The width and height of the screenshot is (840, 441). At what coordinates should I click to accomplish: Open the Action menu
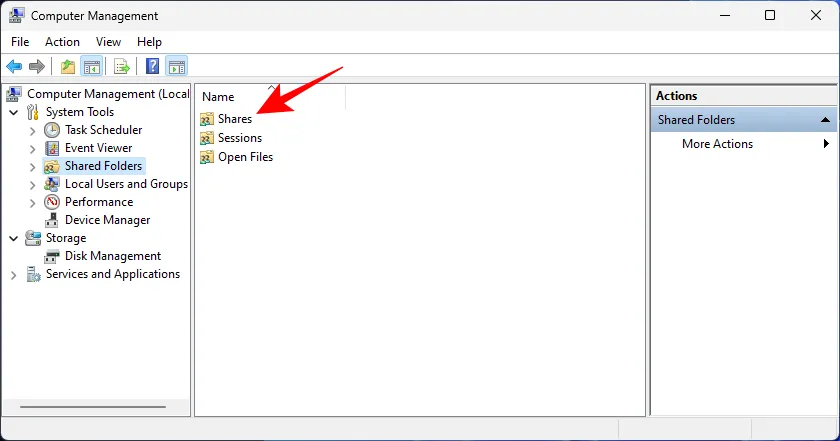[62, 42]
